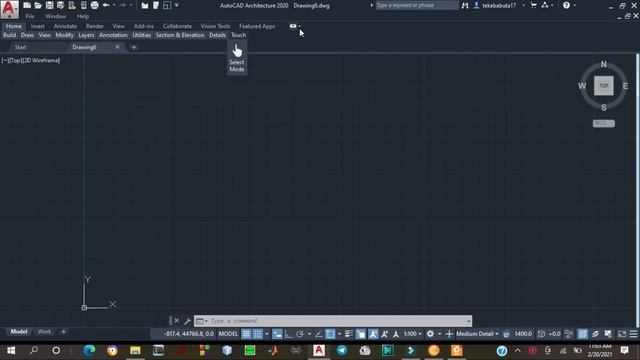Click the search keyword input field
Screen dimensions: 640x360
(x=417, y=5)
